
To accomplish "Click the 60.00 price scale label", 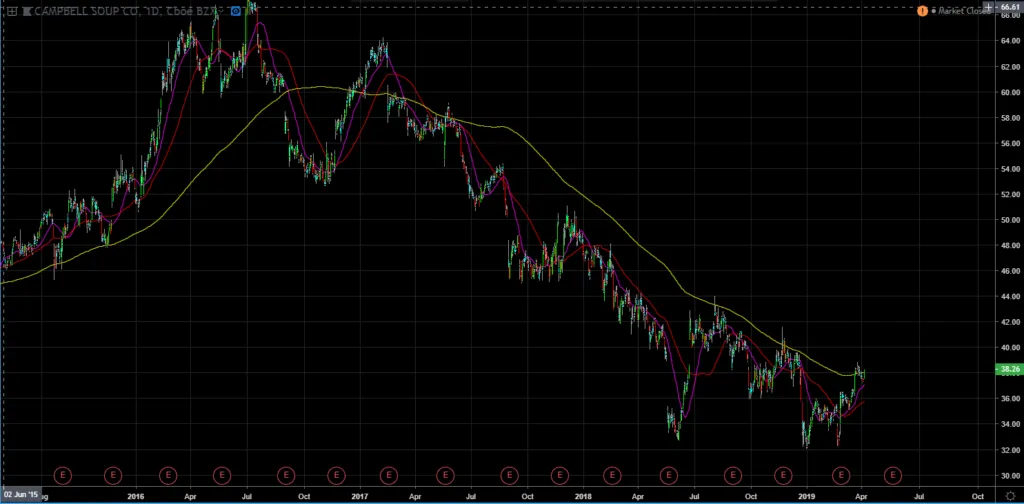I will point(1010,92).
